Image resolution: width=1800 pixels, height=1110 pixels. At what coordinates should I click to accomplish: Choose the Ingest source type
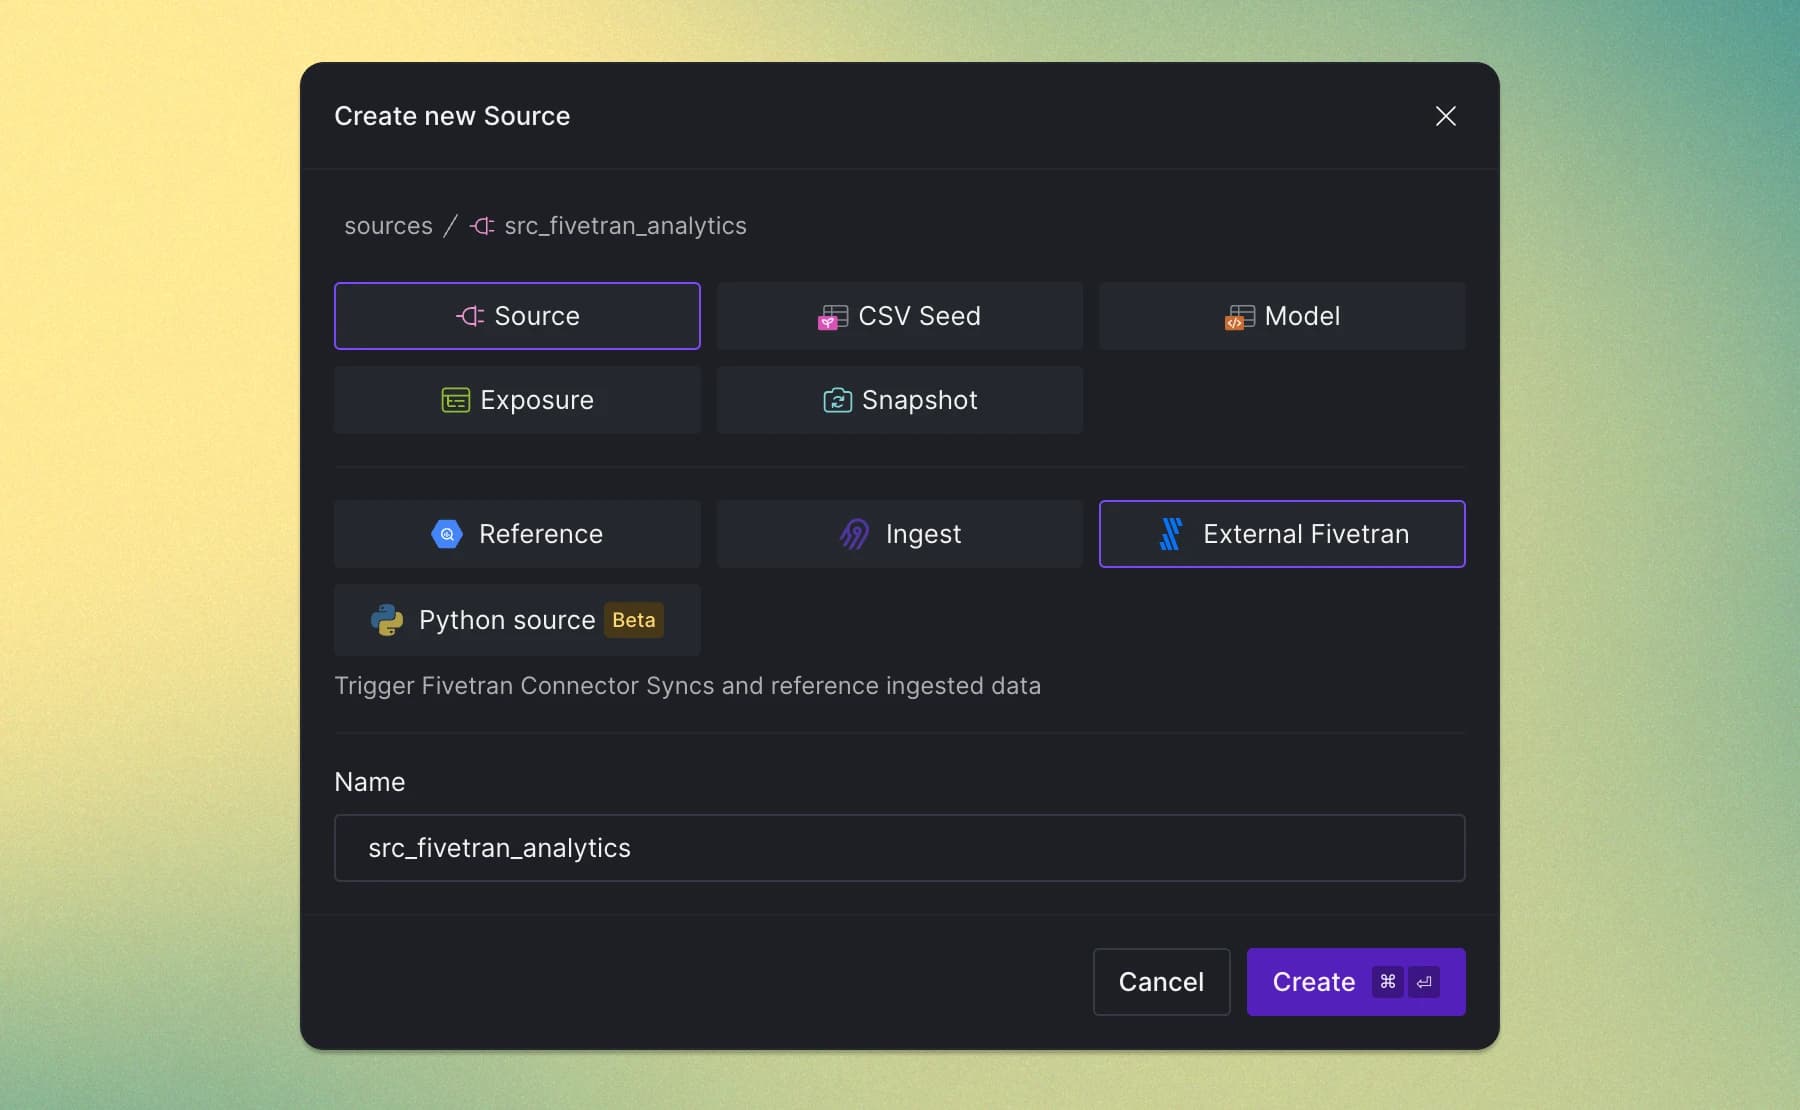tap(899, 534)
